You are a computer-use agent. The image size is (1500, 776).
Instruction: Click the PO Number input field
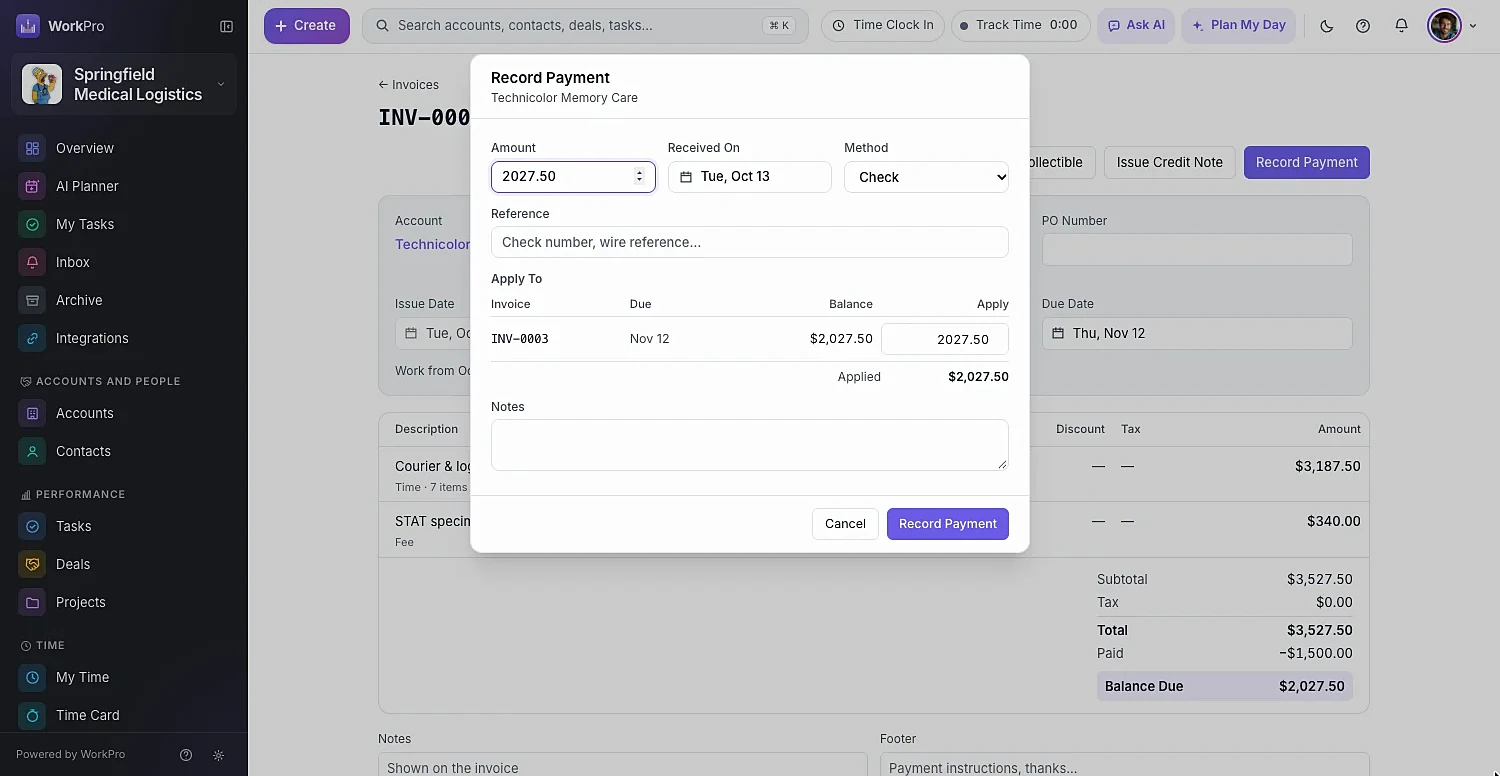coord(1197,250)
